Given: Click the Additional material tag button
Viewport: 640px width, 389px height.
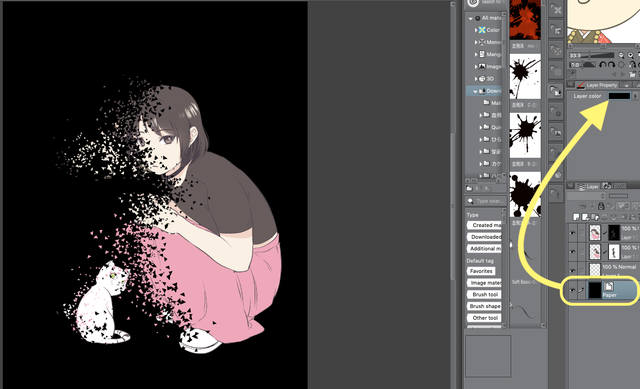Looking at the screenshot, I should tap(484, 249).
